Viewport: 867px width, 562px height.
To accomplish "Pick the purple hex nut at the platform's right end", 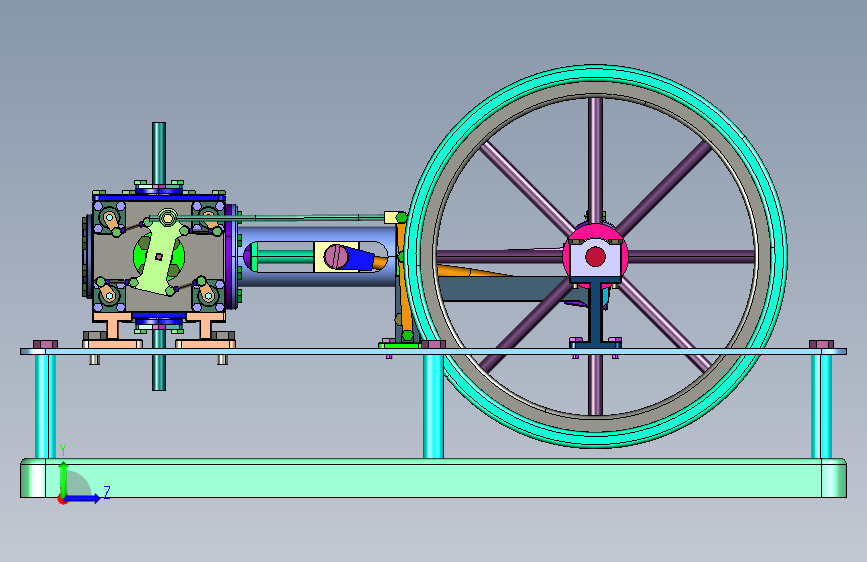I will click(822, 345).
